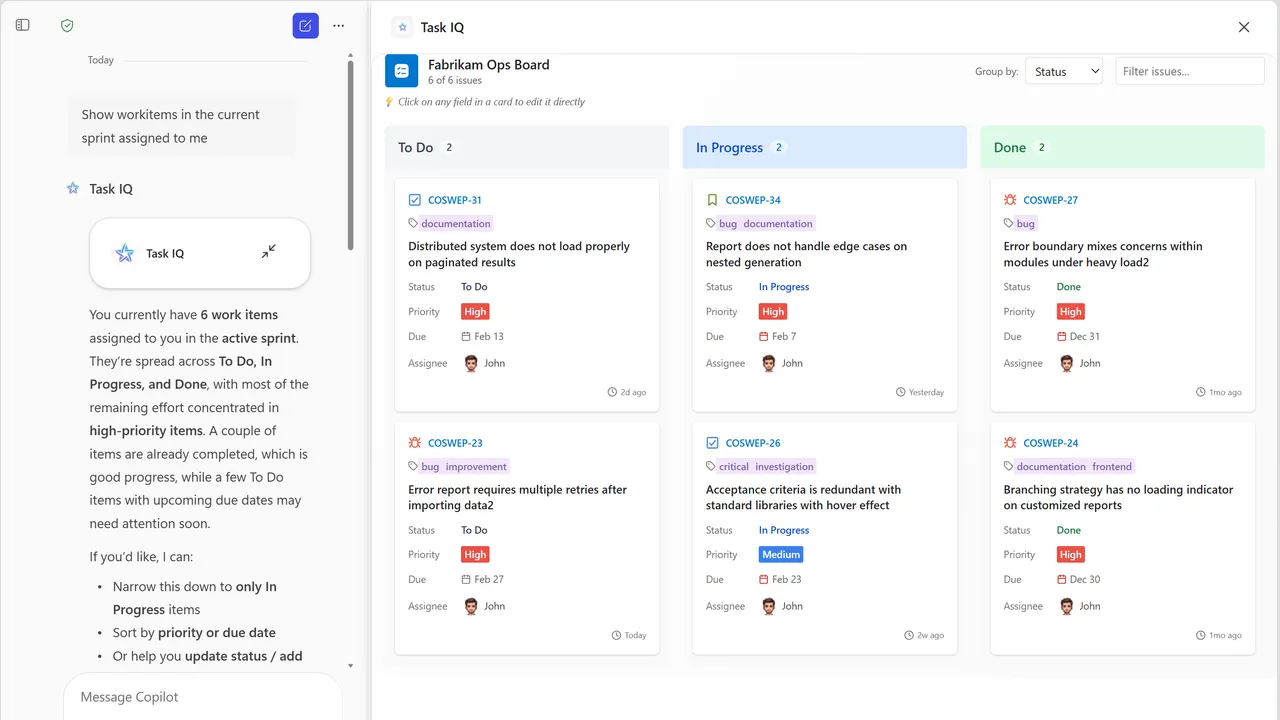Close the Task IQ panel
1280x720 pixels.
point(1244,27)
